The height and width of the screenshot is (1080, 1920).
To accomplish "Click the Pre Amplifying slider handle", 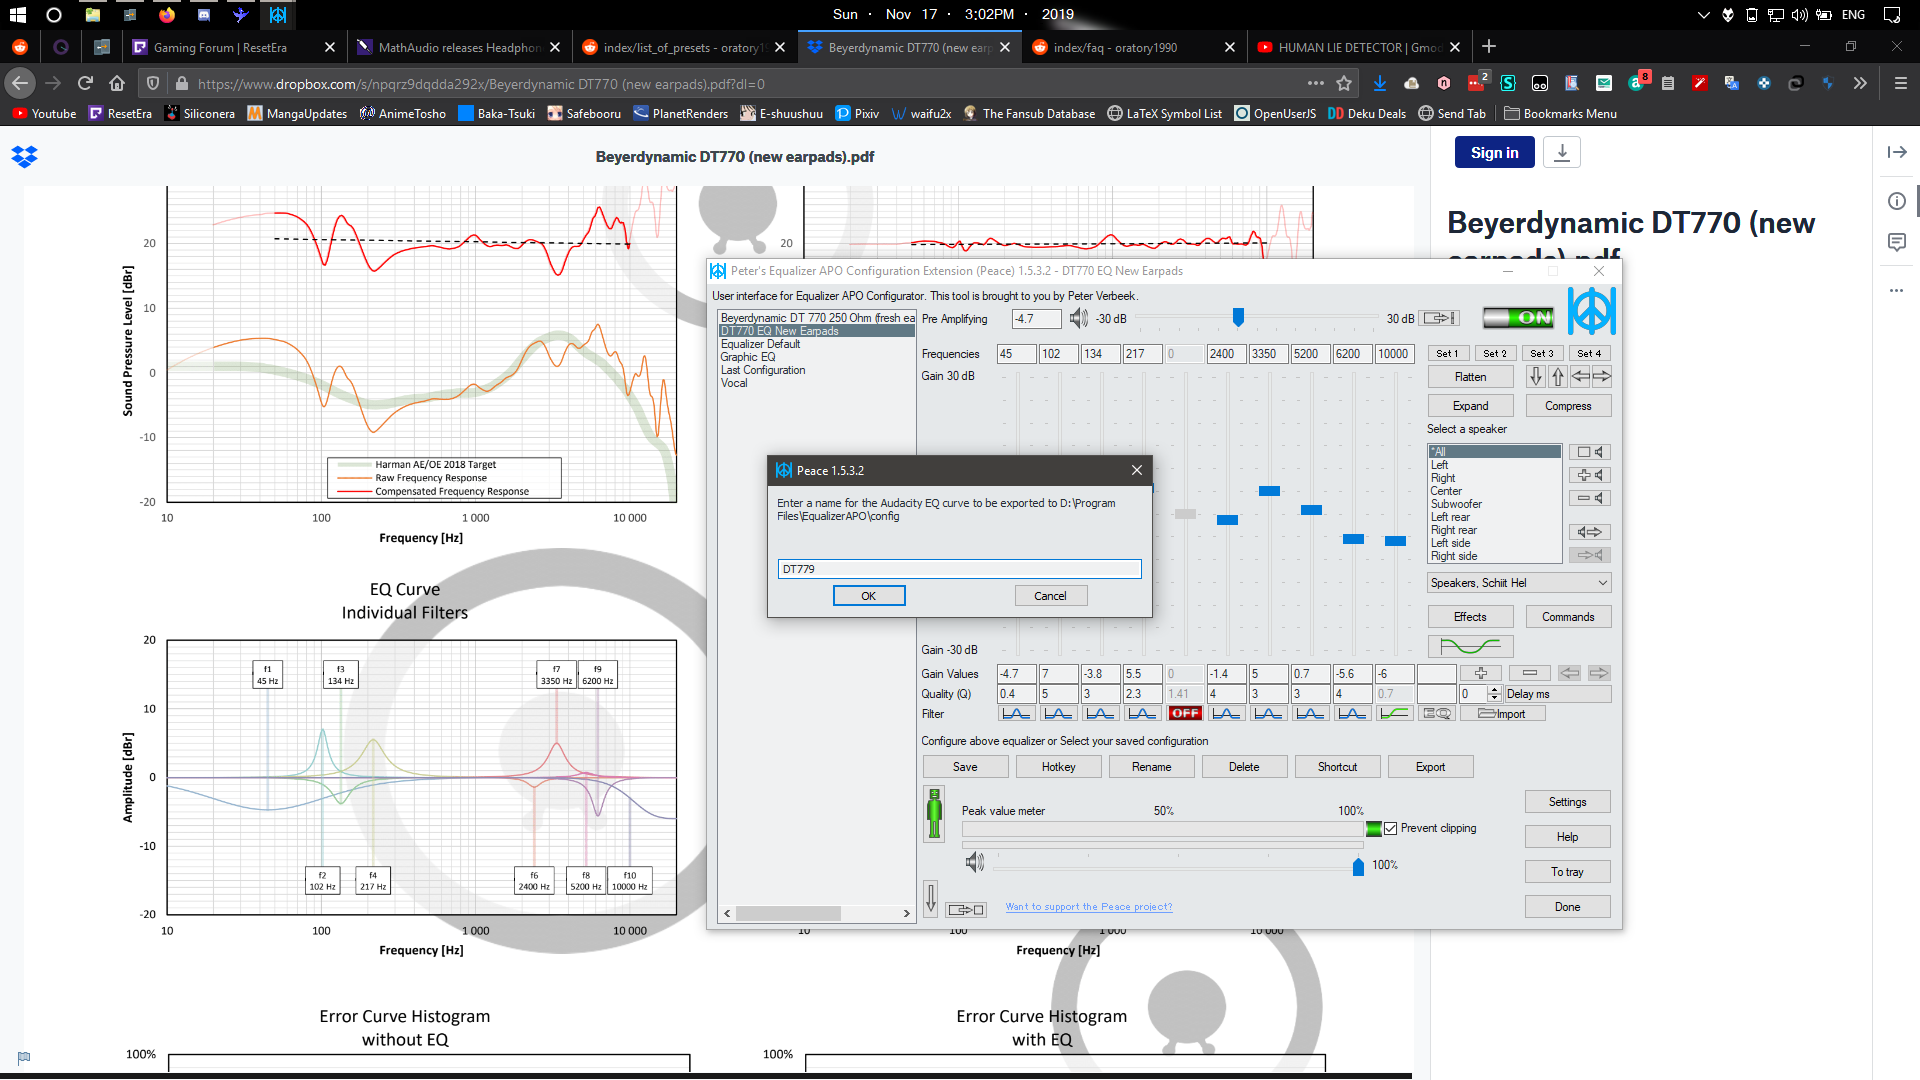I will pos(1238,317).
